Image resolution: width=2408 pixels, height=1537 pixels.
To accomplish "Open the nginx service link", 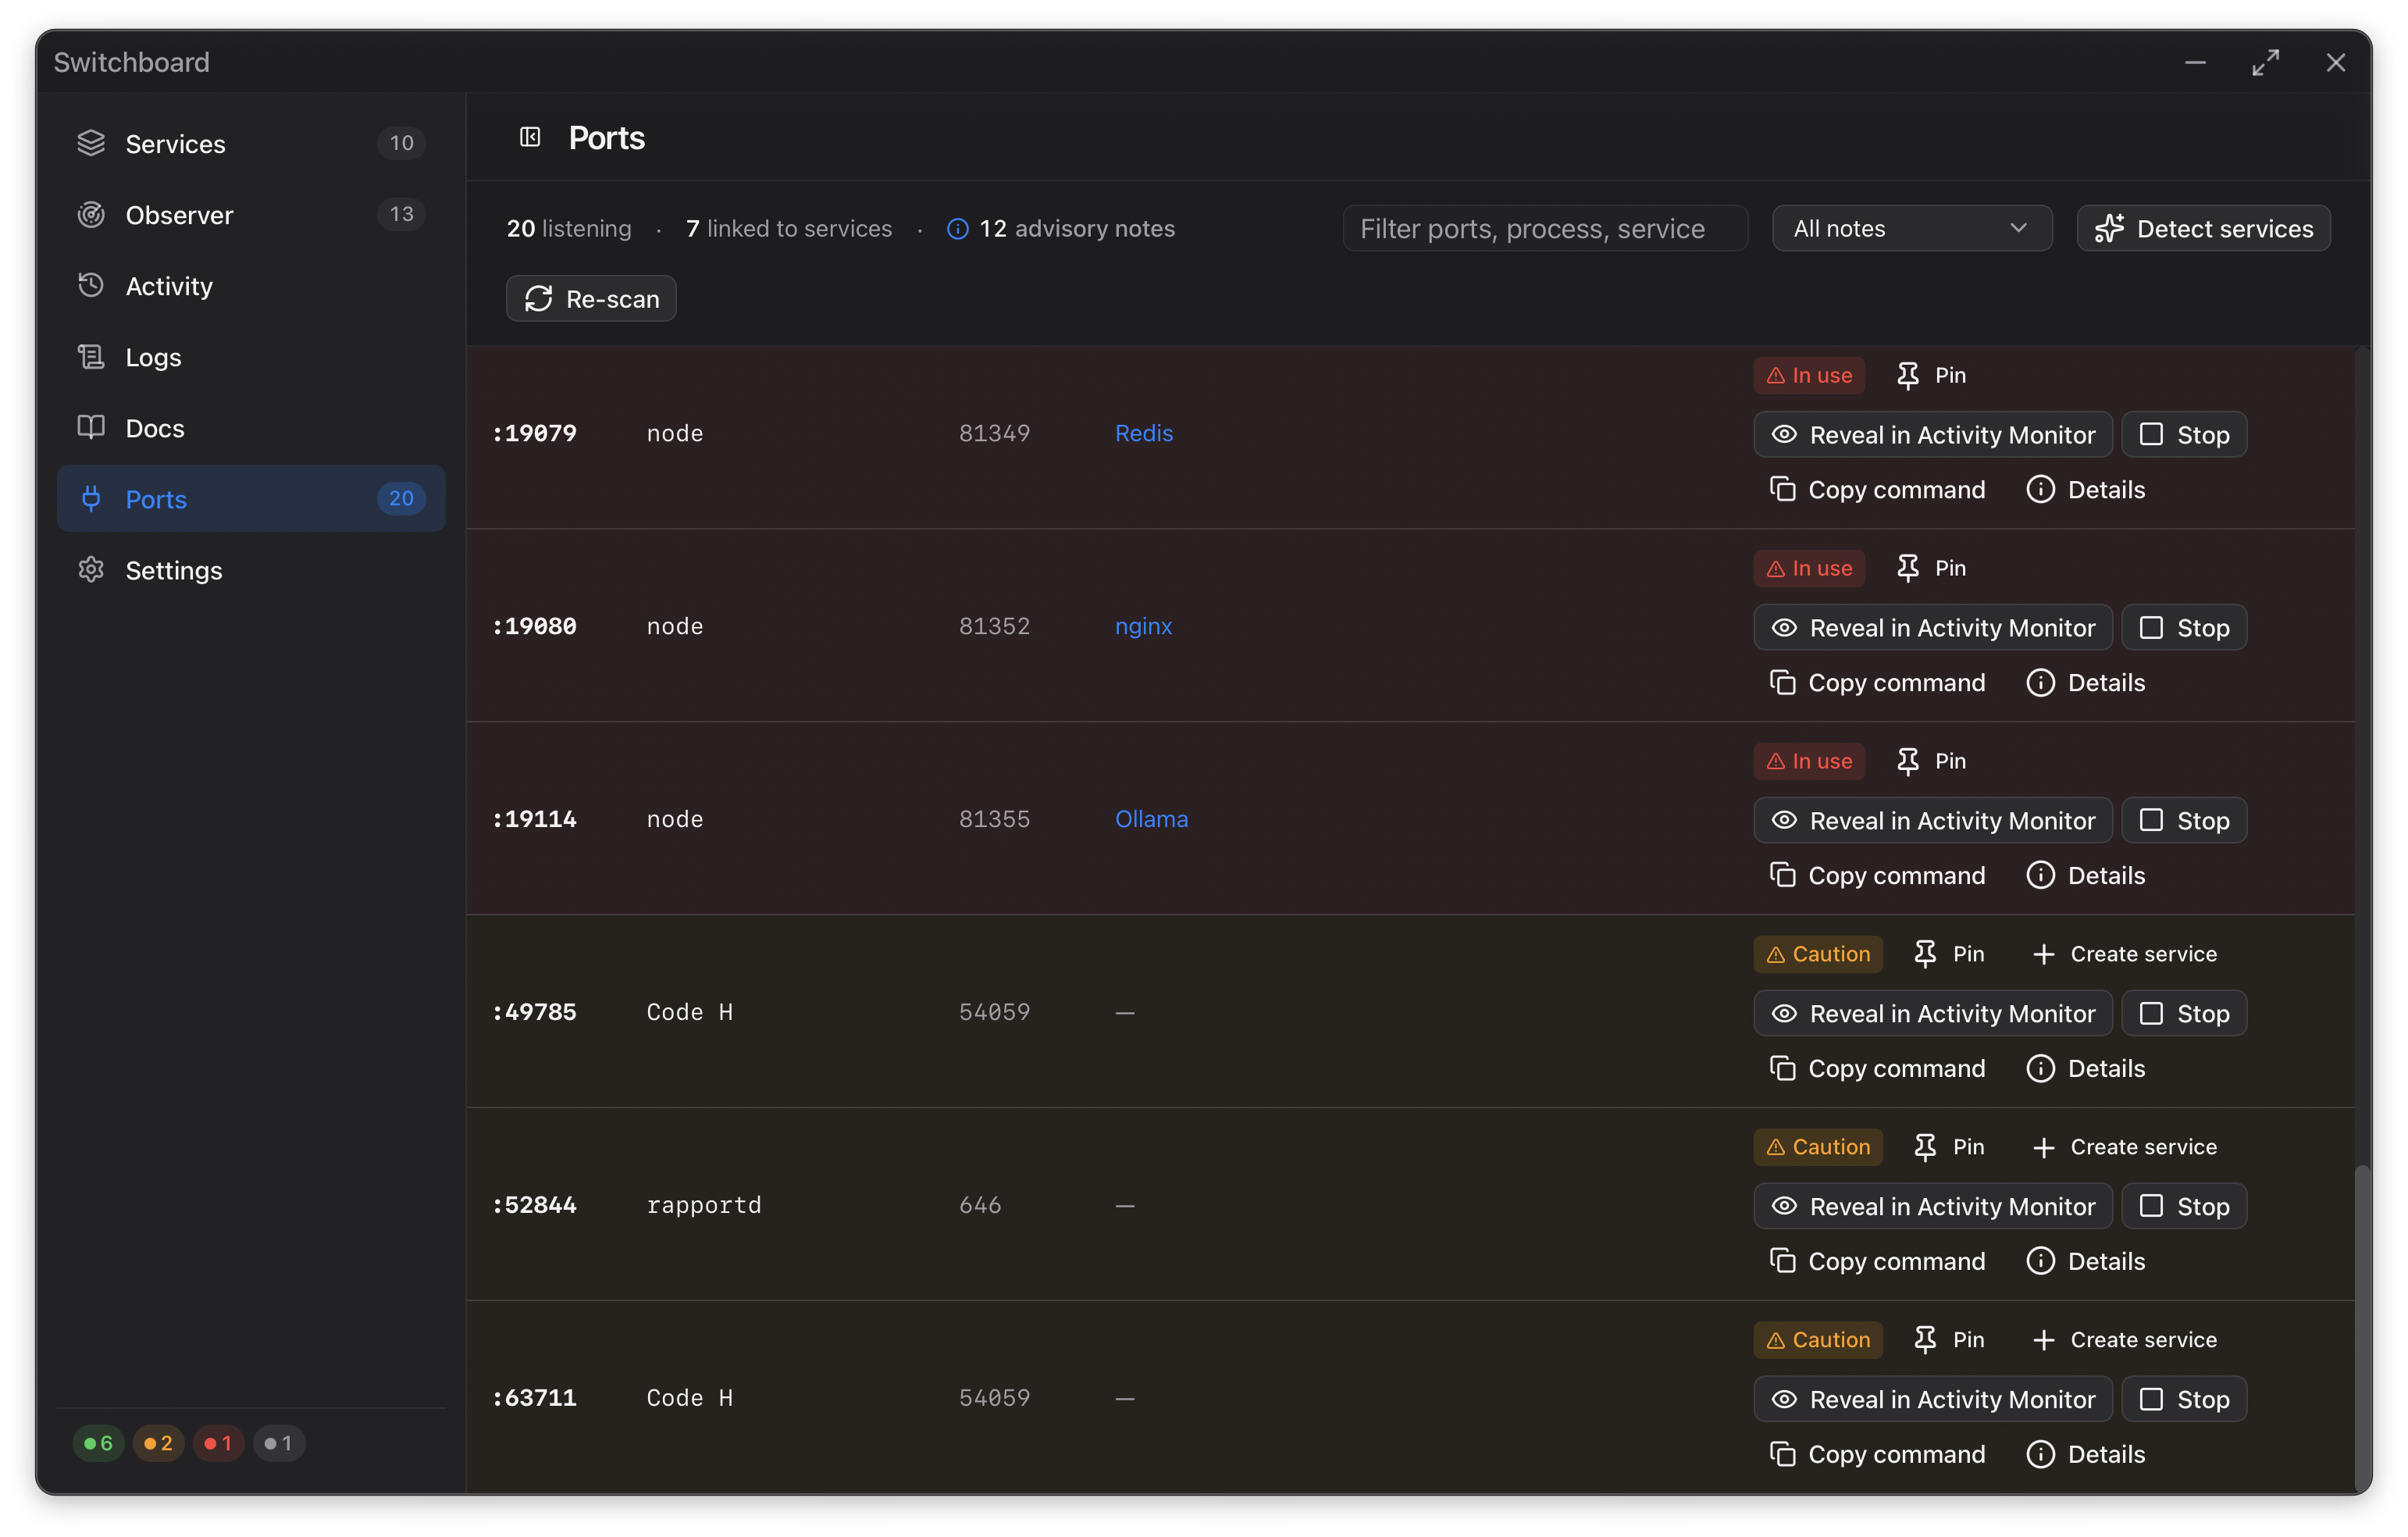I will (1143, 626).
